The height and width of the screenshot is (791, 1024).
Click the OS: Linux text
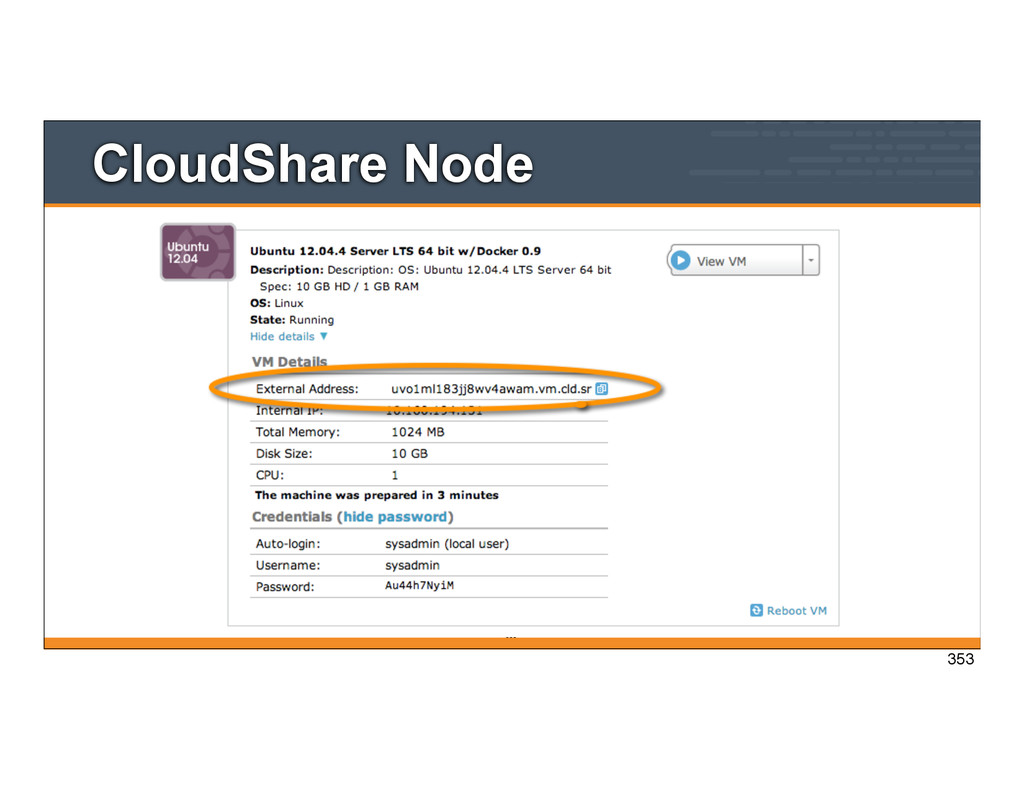pos(277,303)
